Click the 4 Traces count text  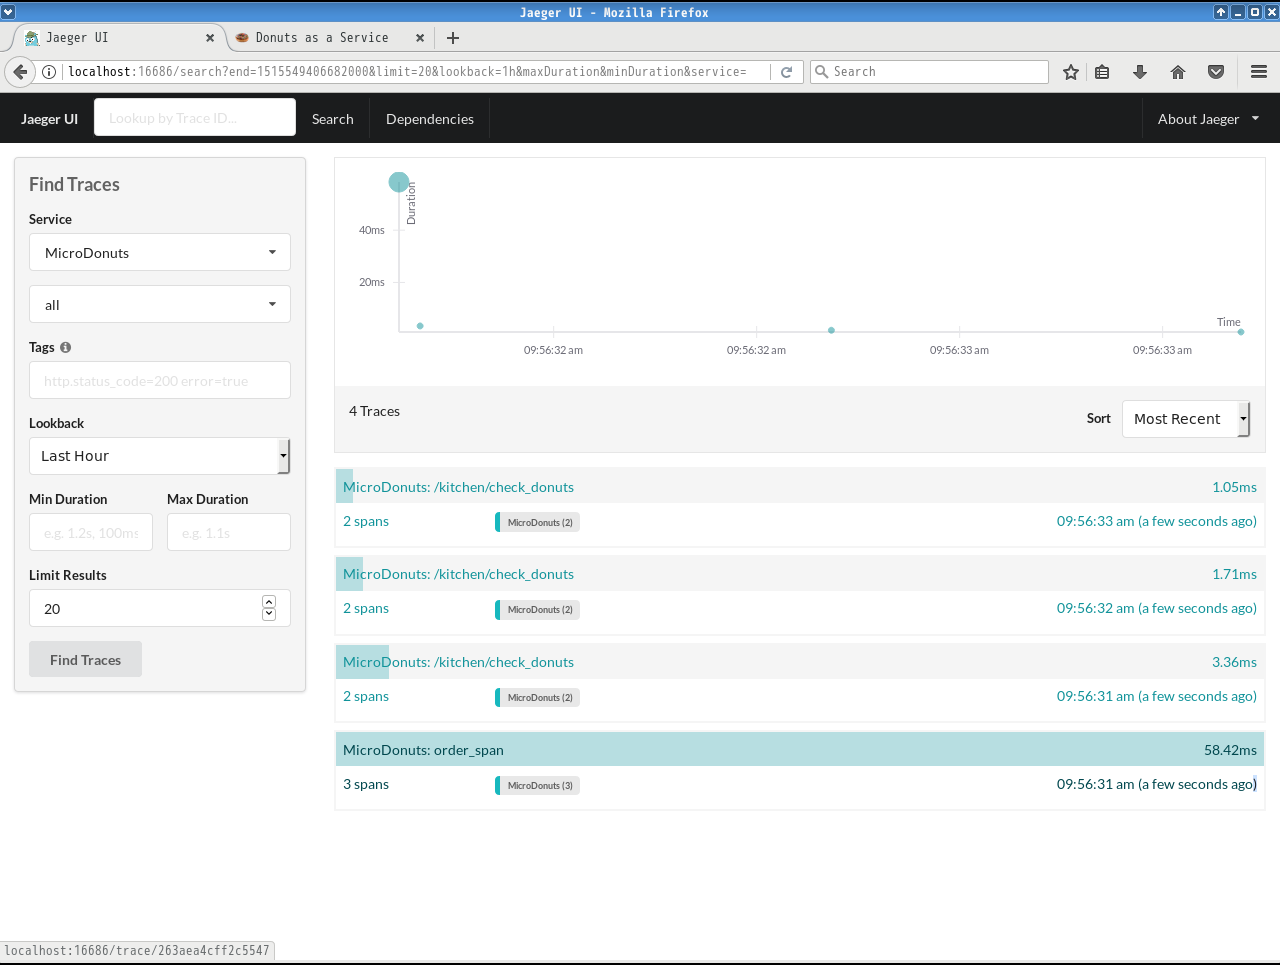pyautogui.click(x=374, y=411)
